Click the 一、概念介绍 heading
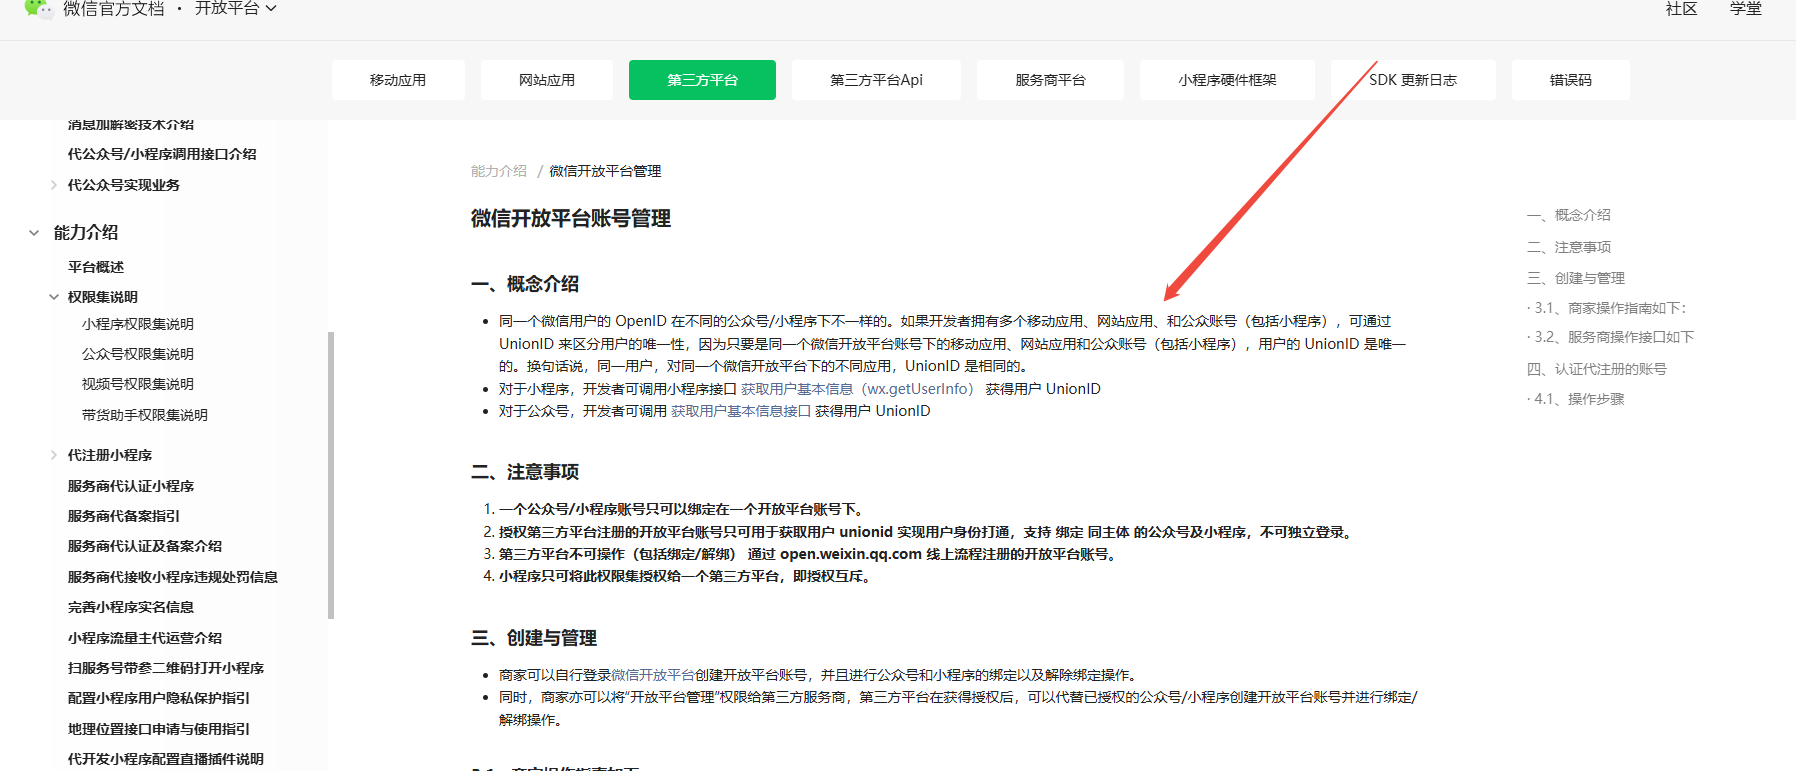 (525, 284)
